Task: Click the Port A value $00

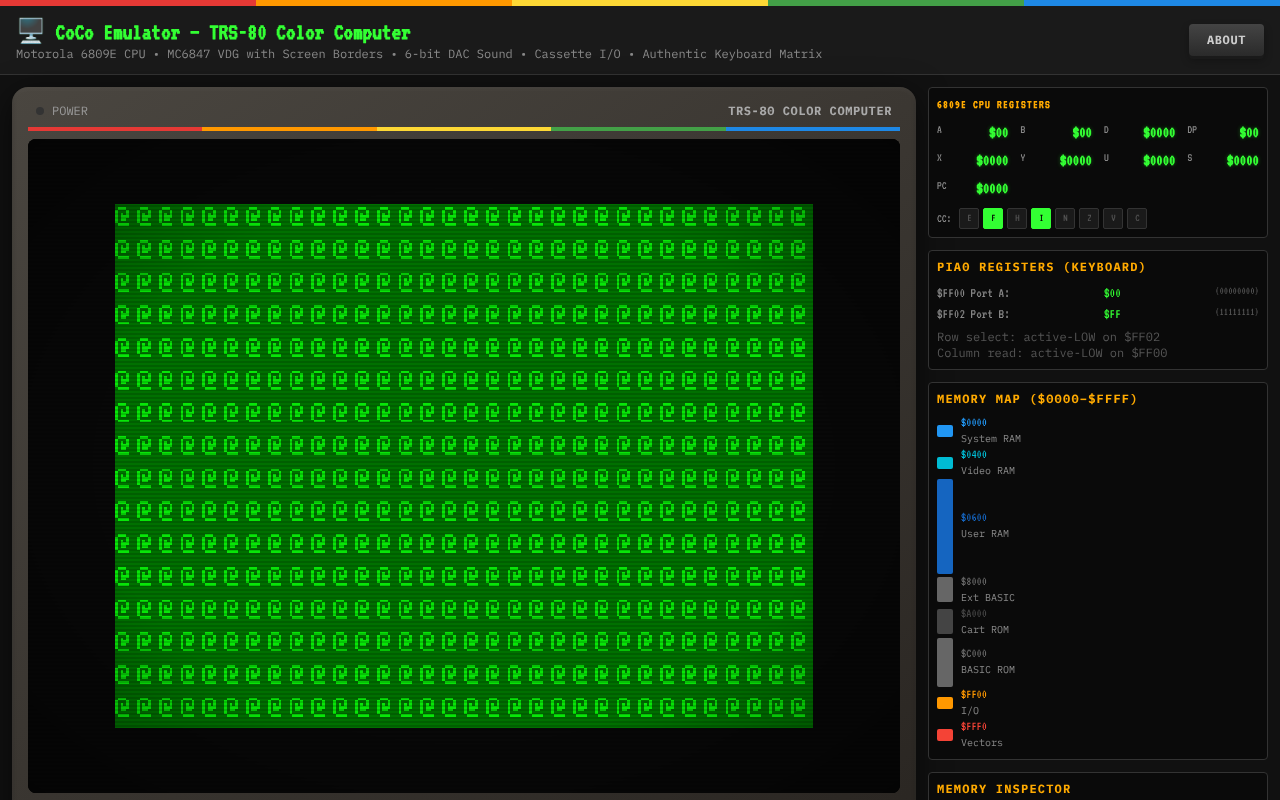Action: [1112, 294]
